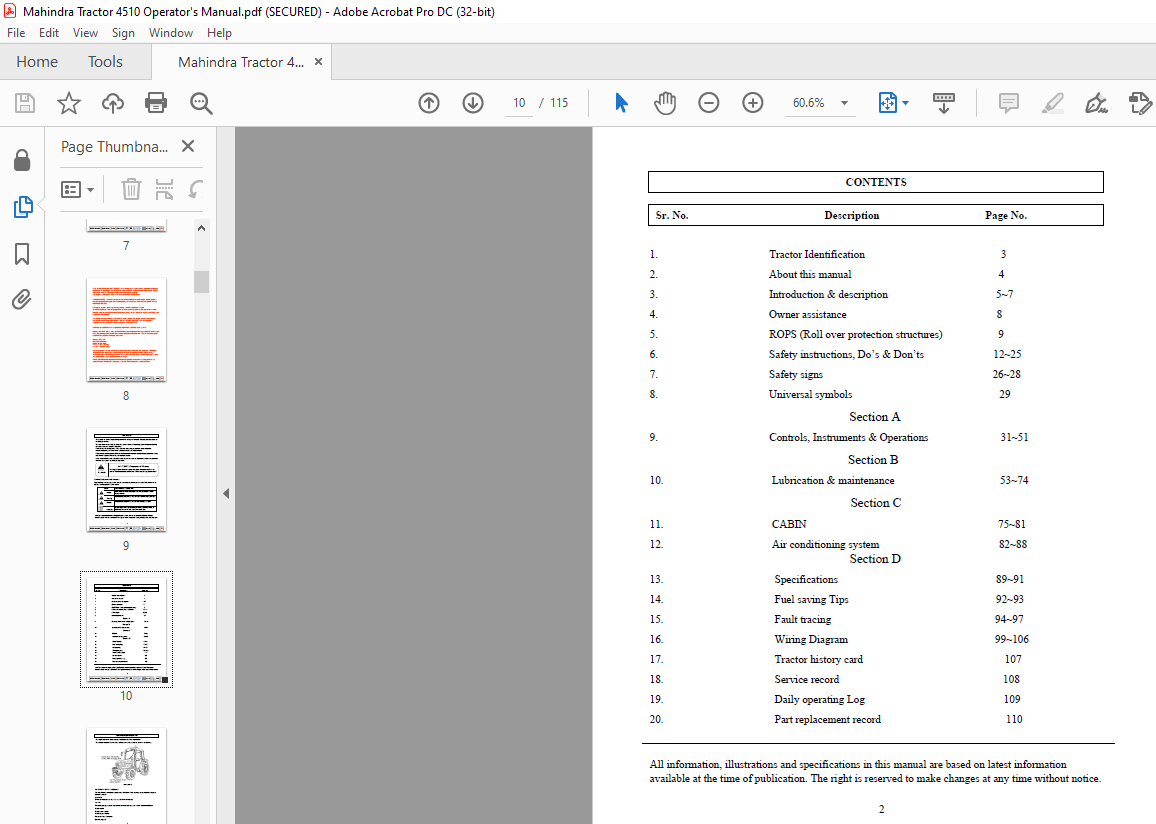Click 'Lubrication & maintenance' contents entry
The width and height of the screenshot is (1156, 824).
point(832,481)
